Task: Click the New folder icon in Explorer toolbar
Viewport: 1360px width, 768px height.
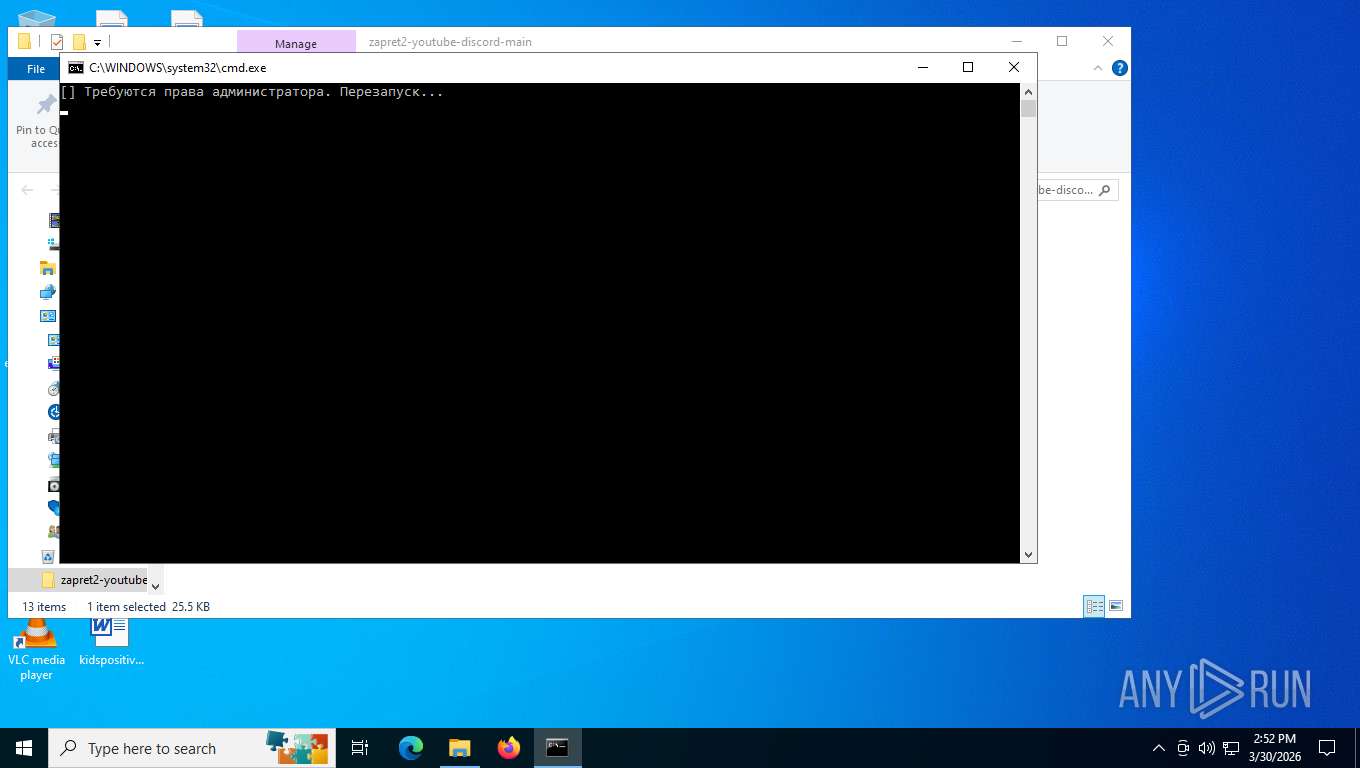Action: pyautogui.click(x=79, y=42)
